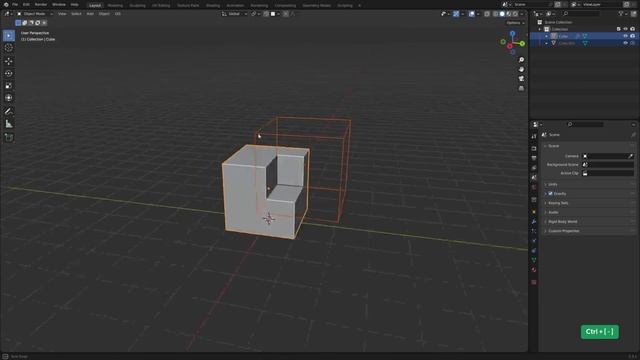Screen dimensions: 640x360
Task: Activate the Cursor tool in toolbar
Action: click(x=9, y=48)
